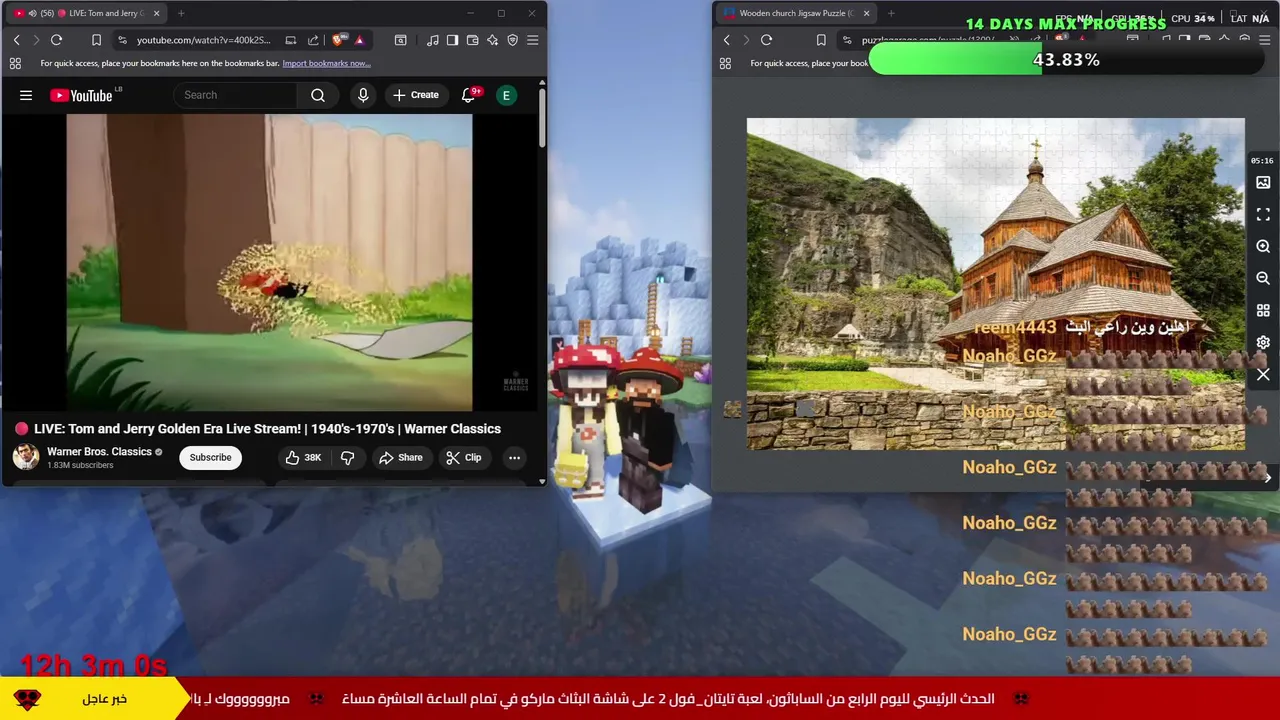Close the Tom and Jerry tab
This screenshot has height=720, width=1280.
[x=156, y=13]
